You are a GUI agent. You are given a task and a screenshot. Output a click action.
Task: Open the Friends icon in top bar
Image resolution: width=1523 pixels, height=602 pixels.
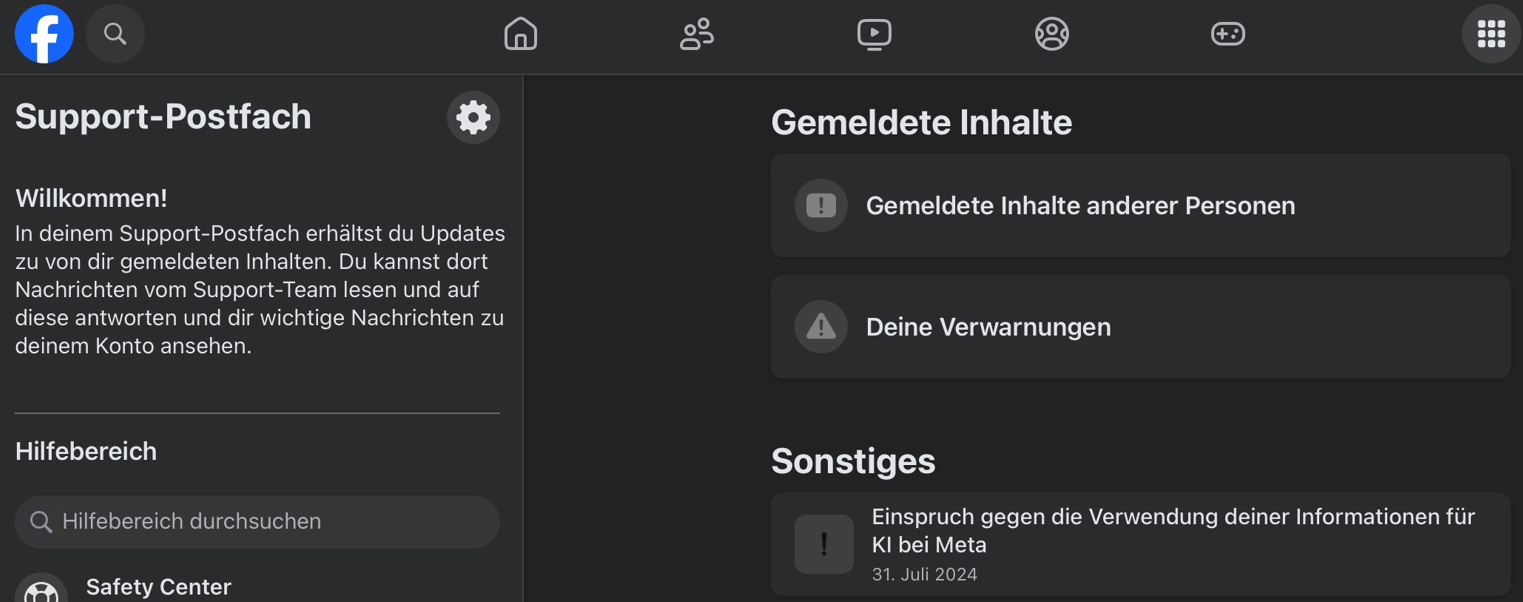697,34
